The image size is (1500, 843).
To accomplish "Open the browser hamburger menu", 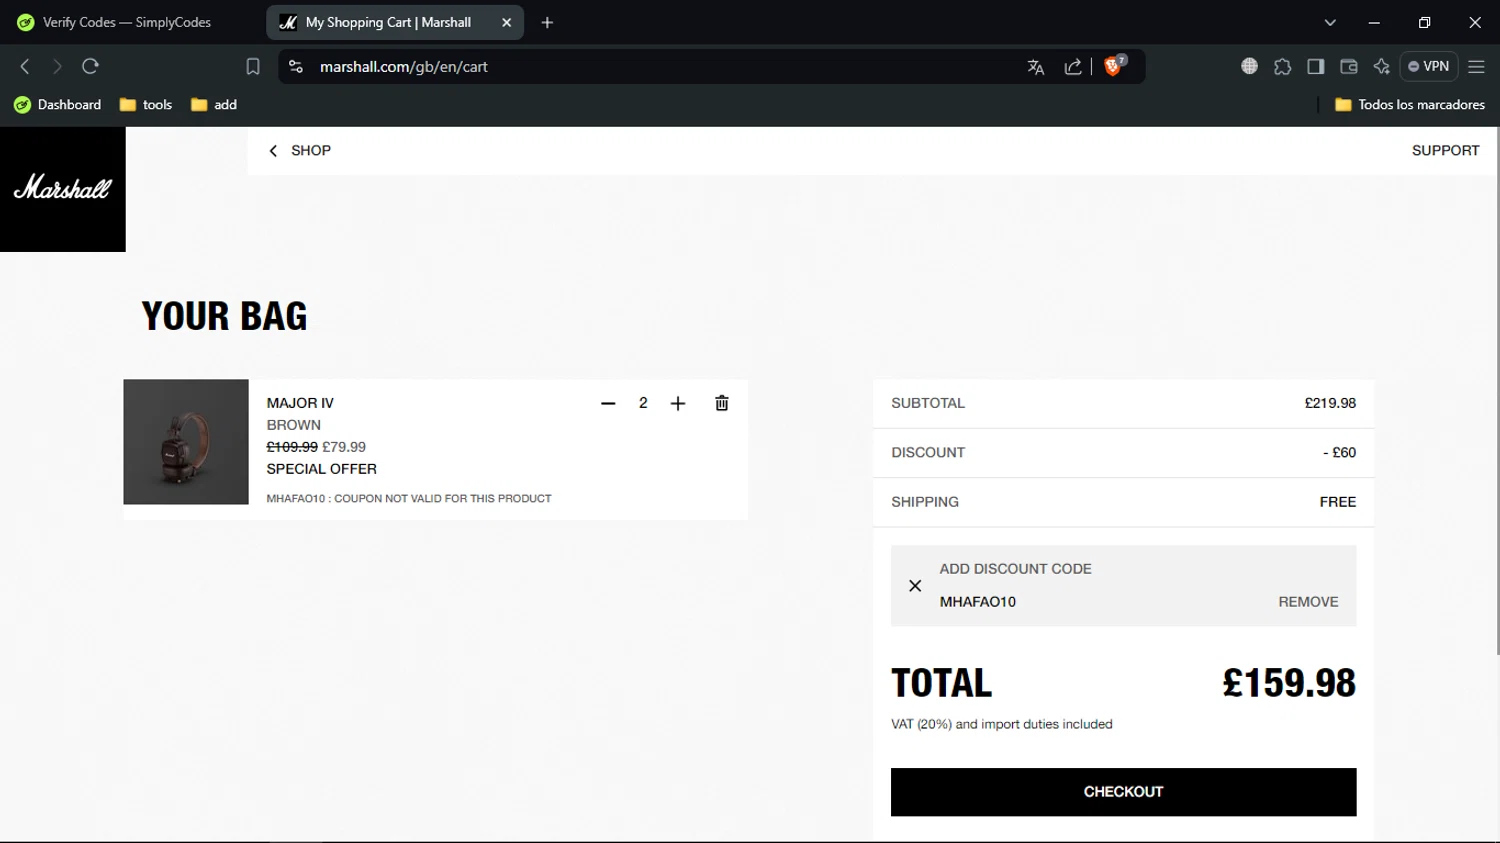I will (x=1476, y=66).
